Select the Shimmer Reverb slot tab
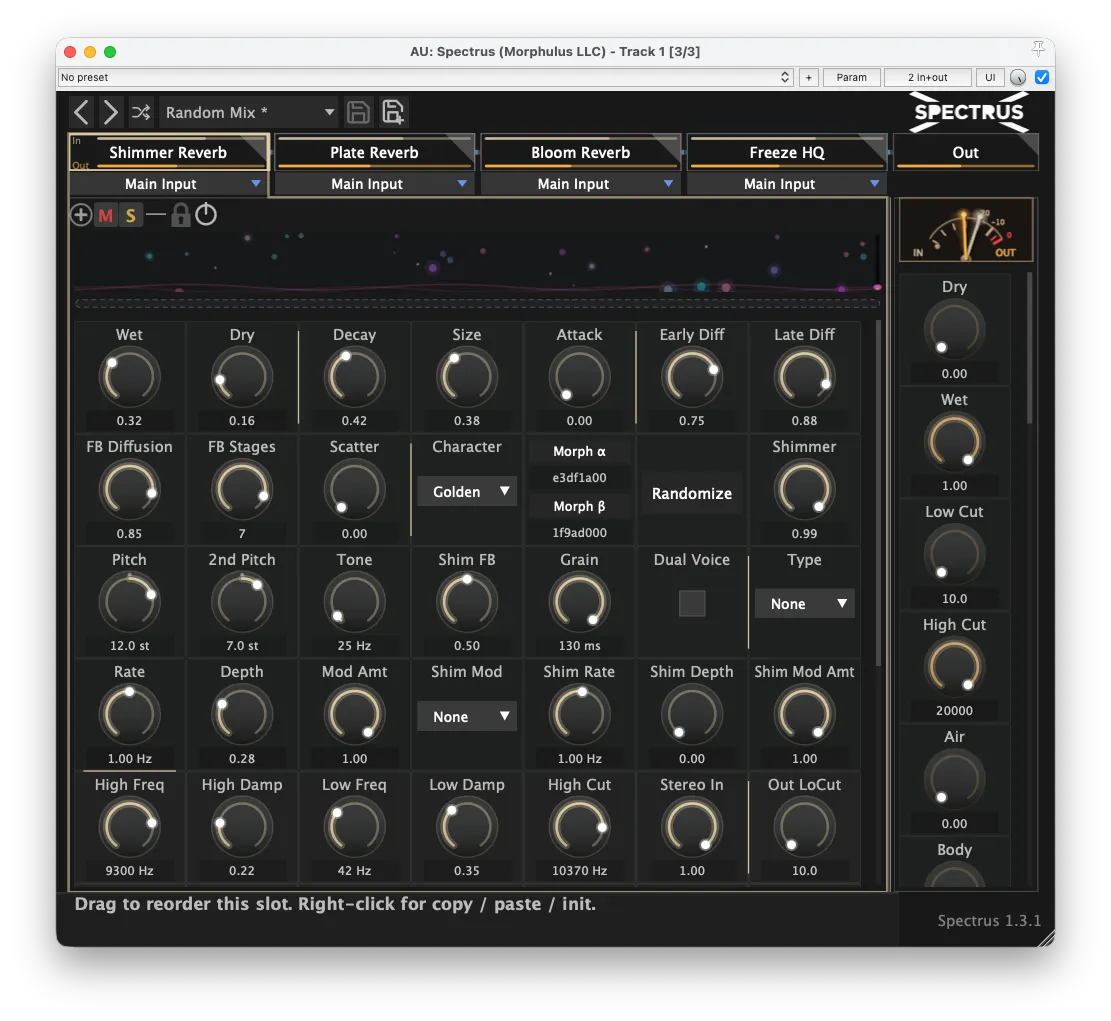Image resolution: width=1111 pixels, height=1021 pixels. (168, 152)
